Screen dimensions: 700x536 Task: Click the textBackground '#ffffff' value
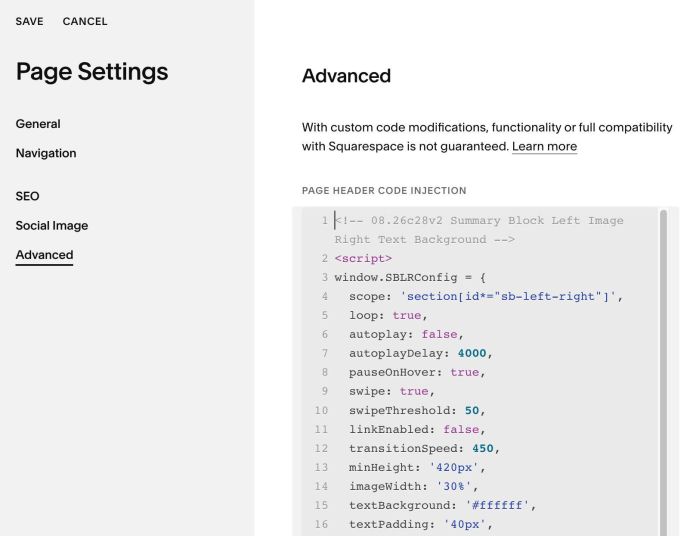pyautogui.click(x=497, y=505)
